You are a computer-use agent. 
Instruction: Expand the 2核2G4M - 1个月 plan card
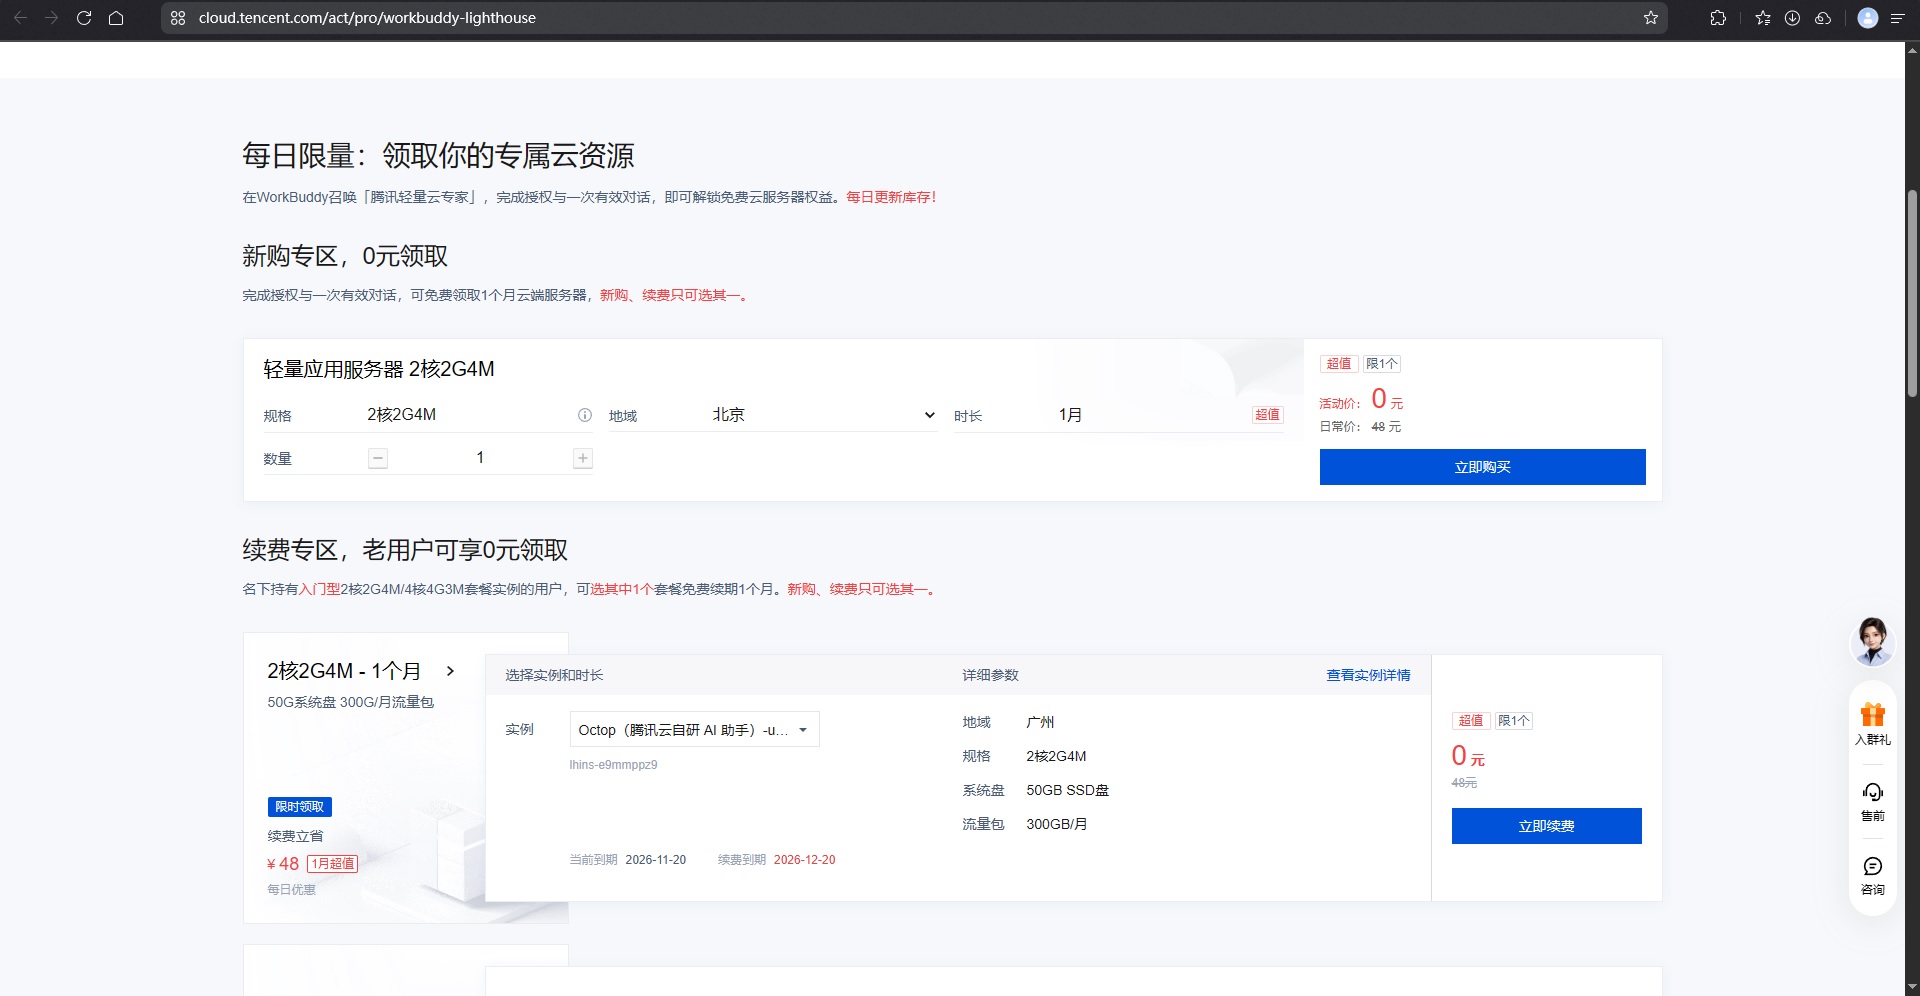click(x=450, y=671)
